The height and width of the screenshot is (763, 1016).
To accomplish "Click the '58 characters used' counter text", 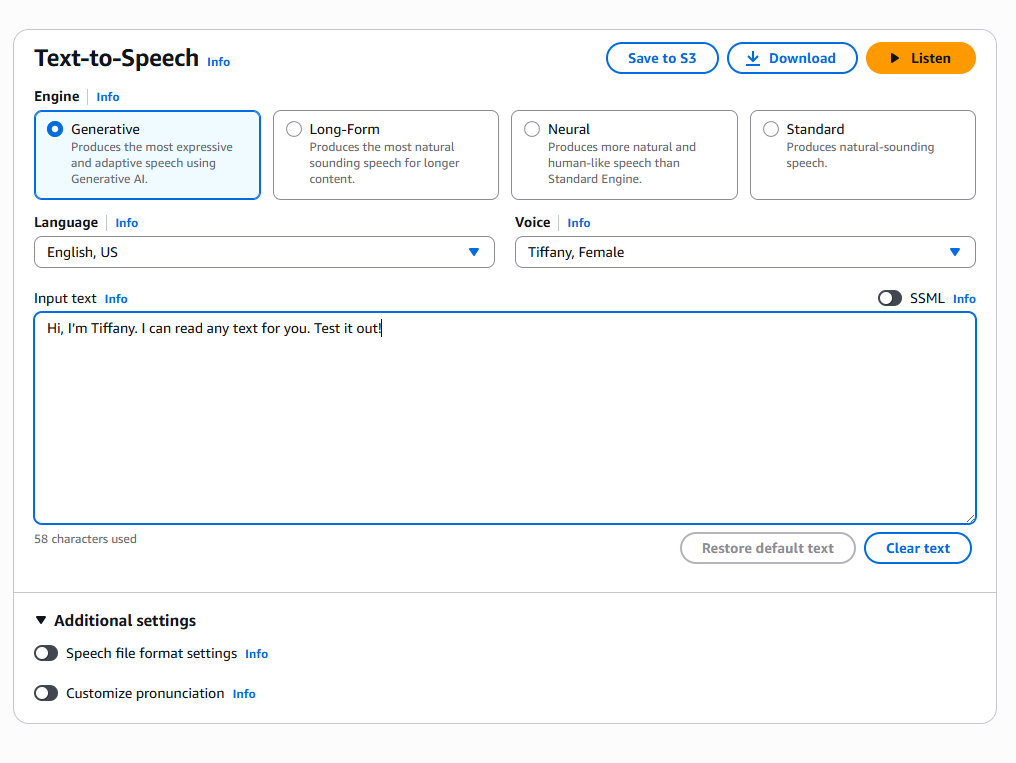I will tap(86, 539).
